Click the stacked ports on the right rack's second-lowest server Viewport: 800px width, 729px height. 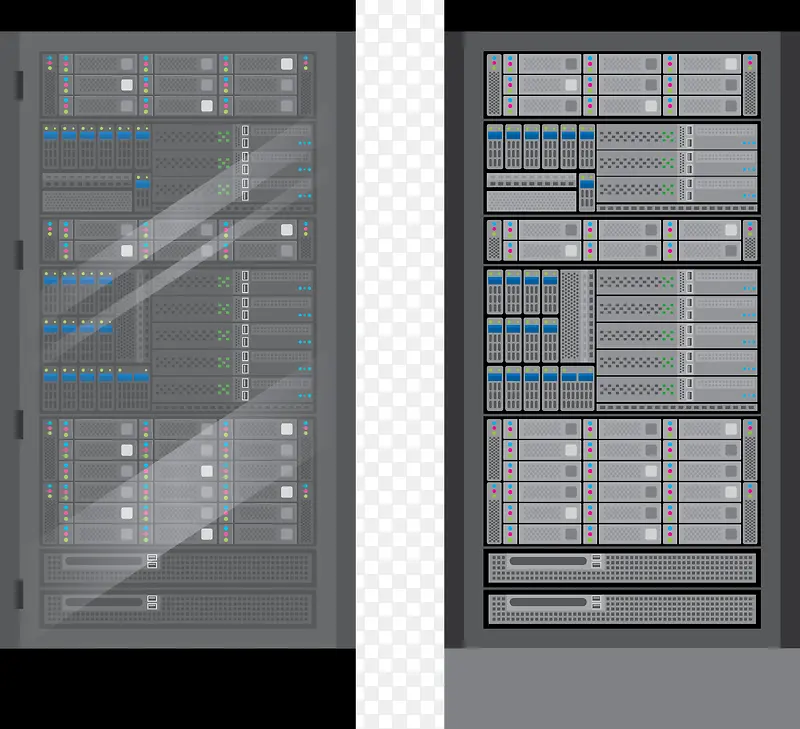[596, 563]
